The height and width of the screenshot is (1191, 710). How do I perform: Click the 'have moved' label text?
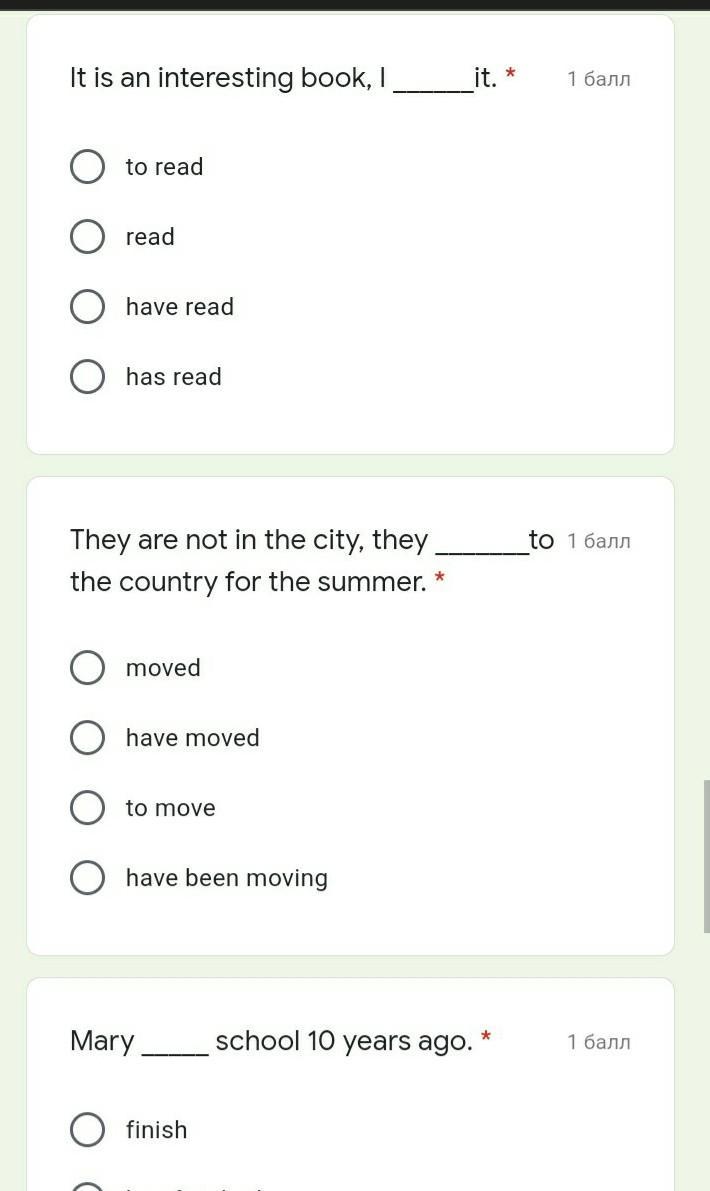193,738
